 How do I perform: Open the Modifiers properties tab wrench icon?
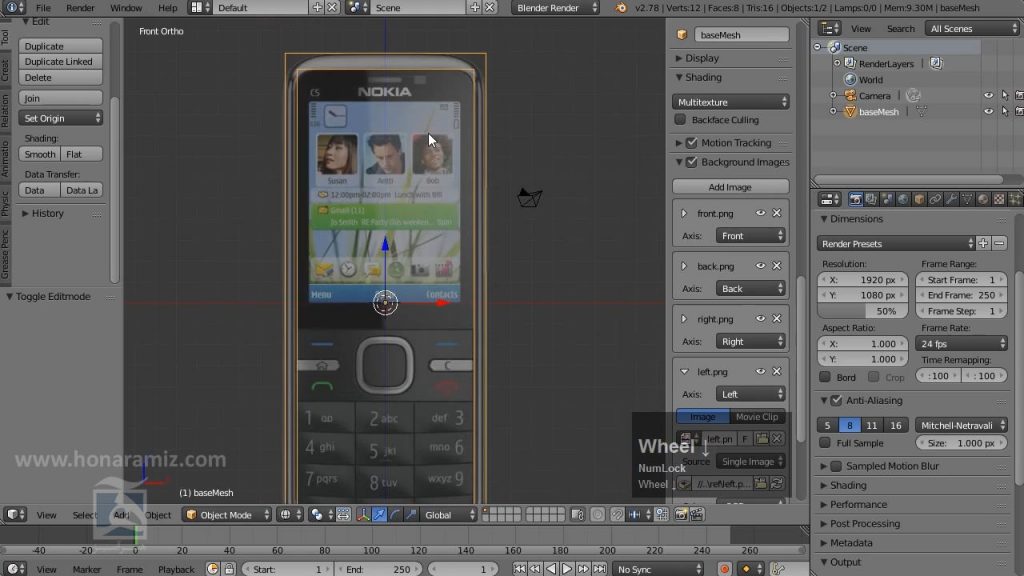pos(951,199)
